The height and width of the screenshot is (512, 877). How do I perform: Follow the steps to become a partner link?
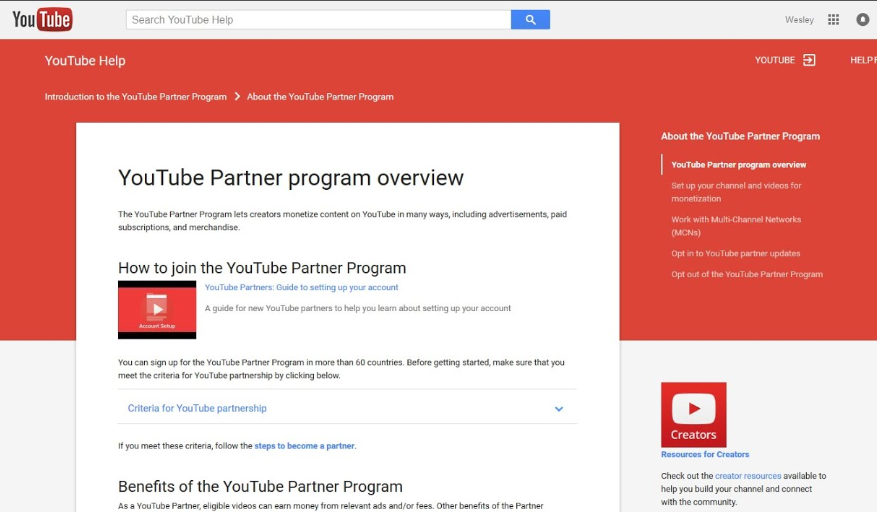tap(304, 446)
